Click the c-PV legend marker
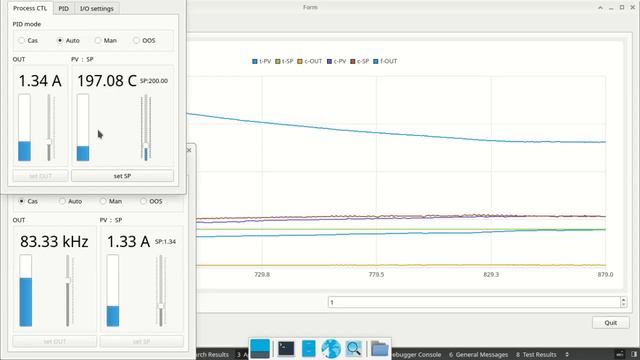The height and width of the screenshot is (360, 640). pos(329,61)
